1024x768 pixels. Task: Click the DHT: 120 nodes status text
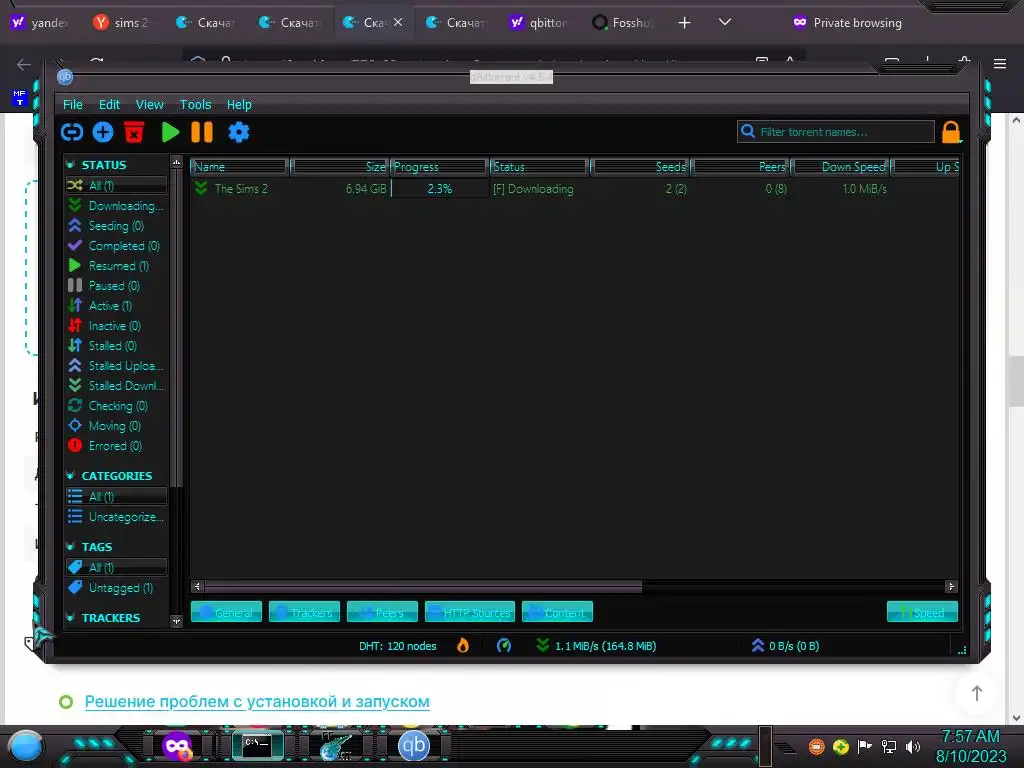(397, 646)
